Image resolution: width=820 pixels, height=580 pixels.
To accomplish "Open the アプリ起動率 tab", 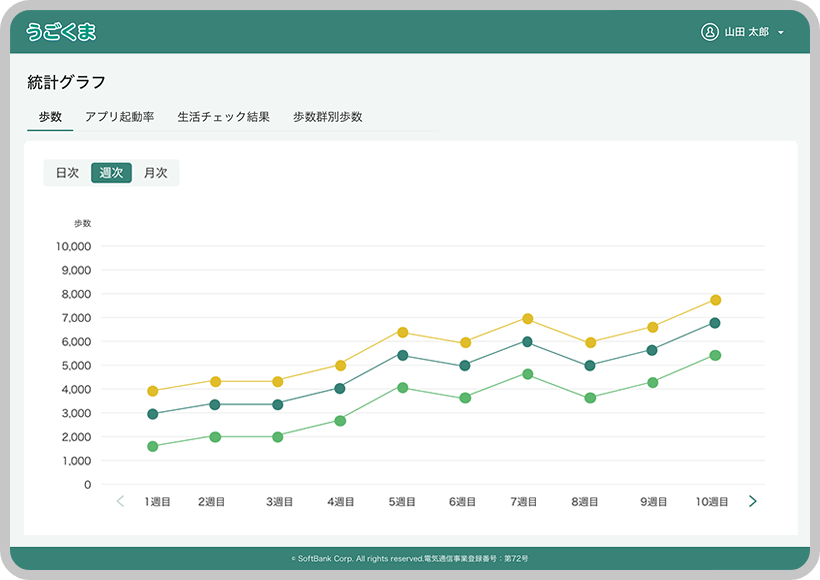I will click(x=119, y=117).
